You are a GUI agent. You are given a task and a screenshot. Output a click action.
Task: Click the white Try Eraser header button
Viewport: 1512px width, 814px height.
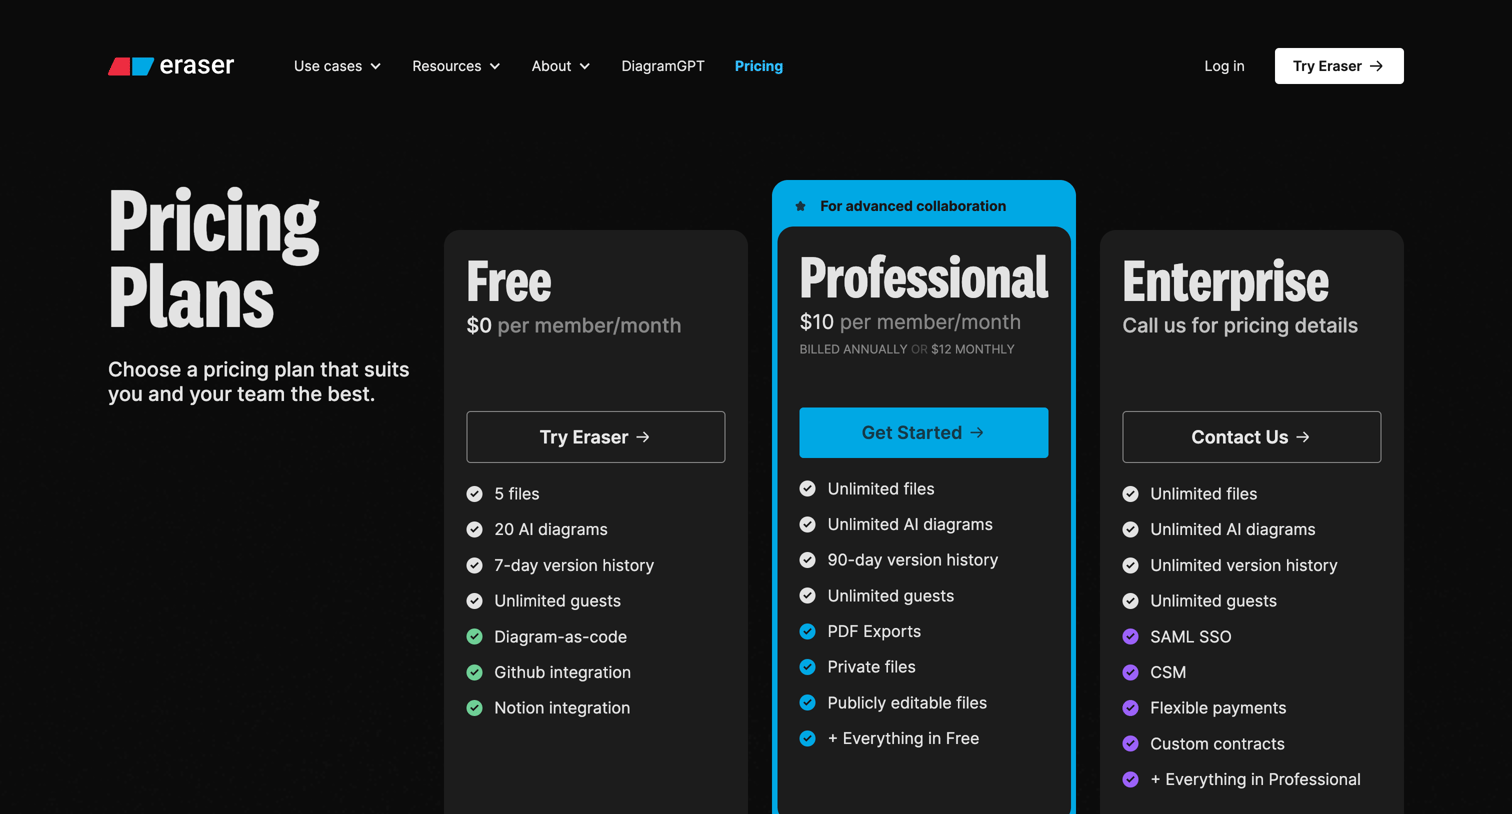point(1339,66)
